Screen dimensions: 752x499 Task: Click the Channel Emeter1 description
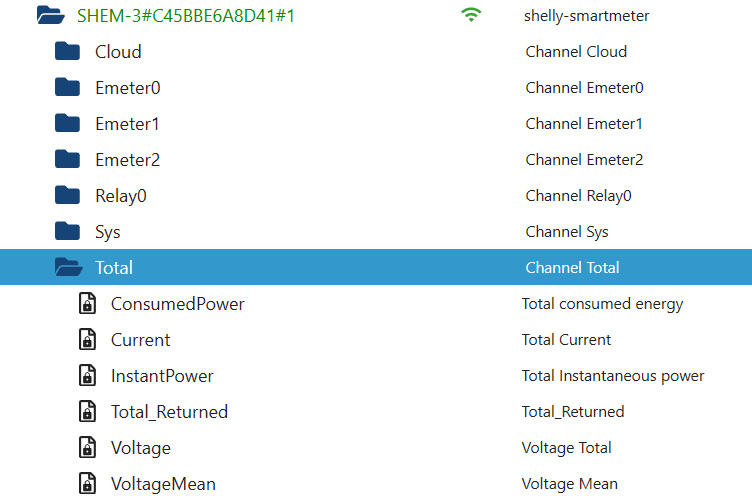tap(584, 123)
